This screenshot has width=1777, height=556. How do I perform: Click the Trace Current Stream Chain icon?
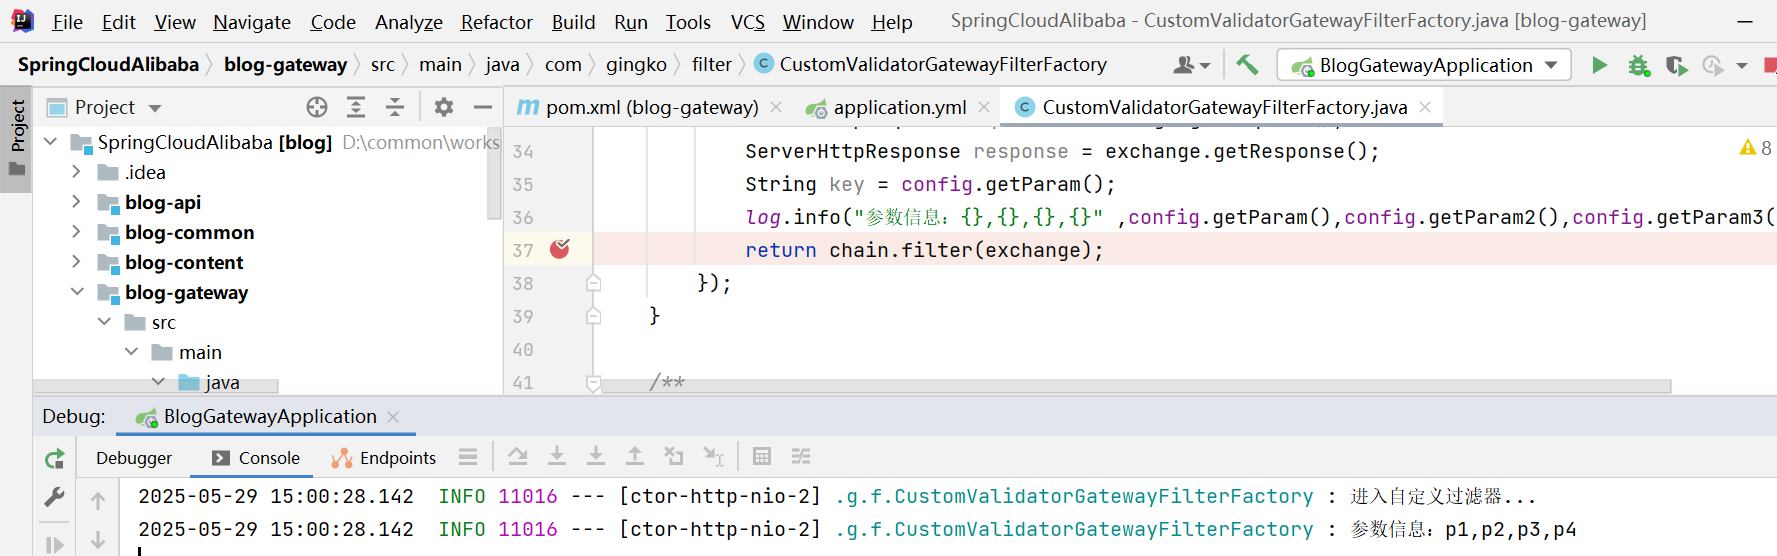(x=801, y=457)
